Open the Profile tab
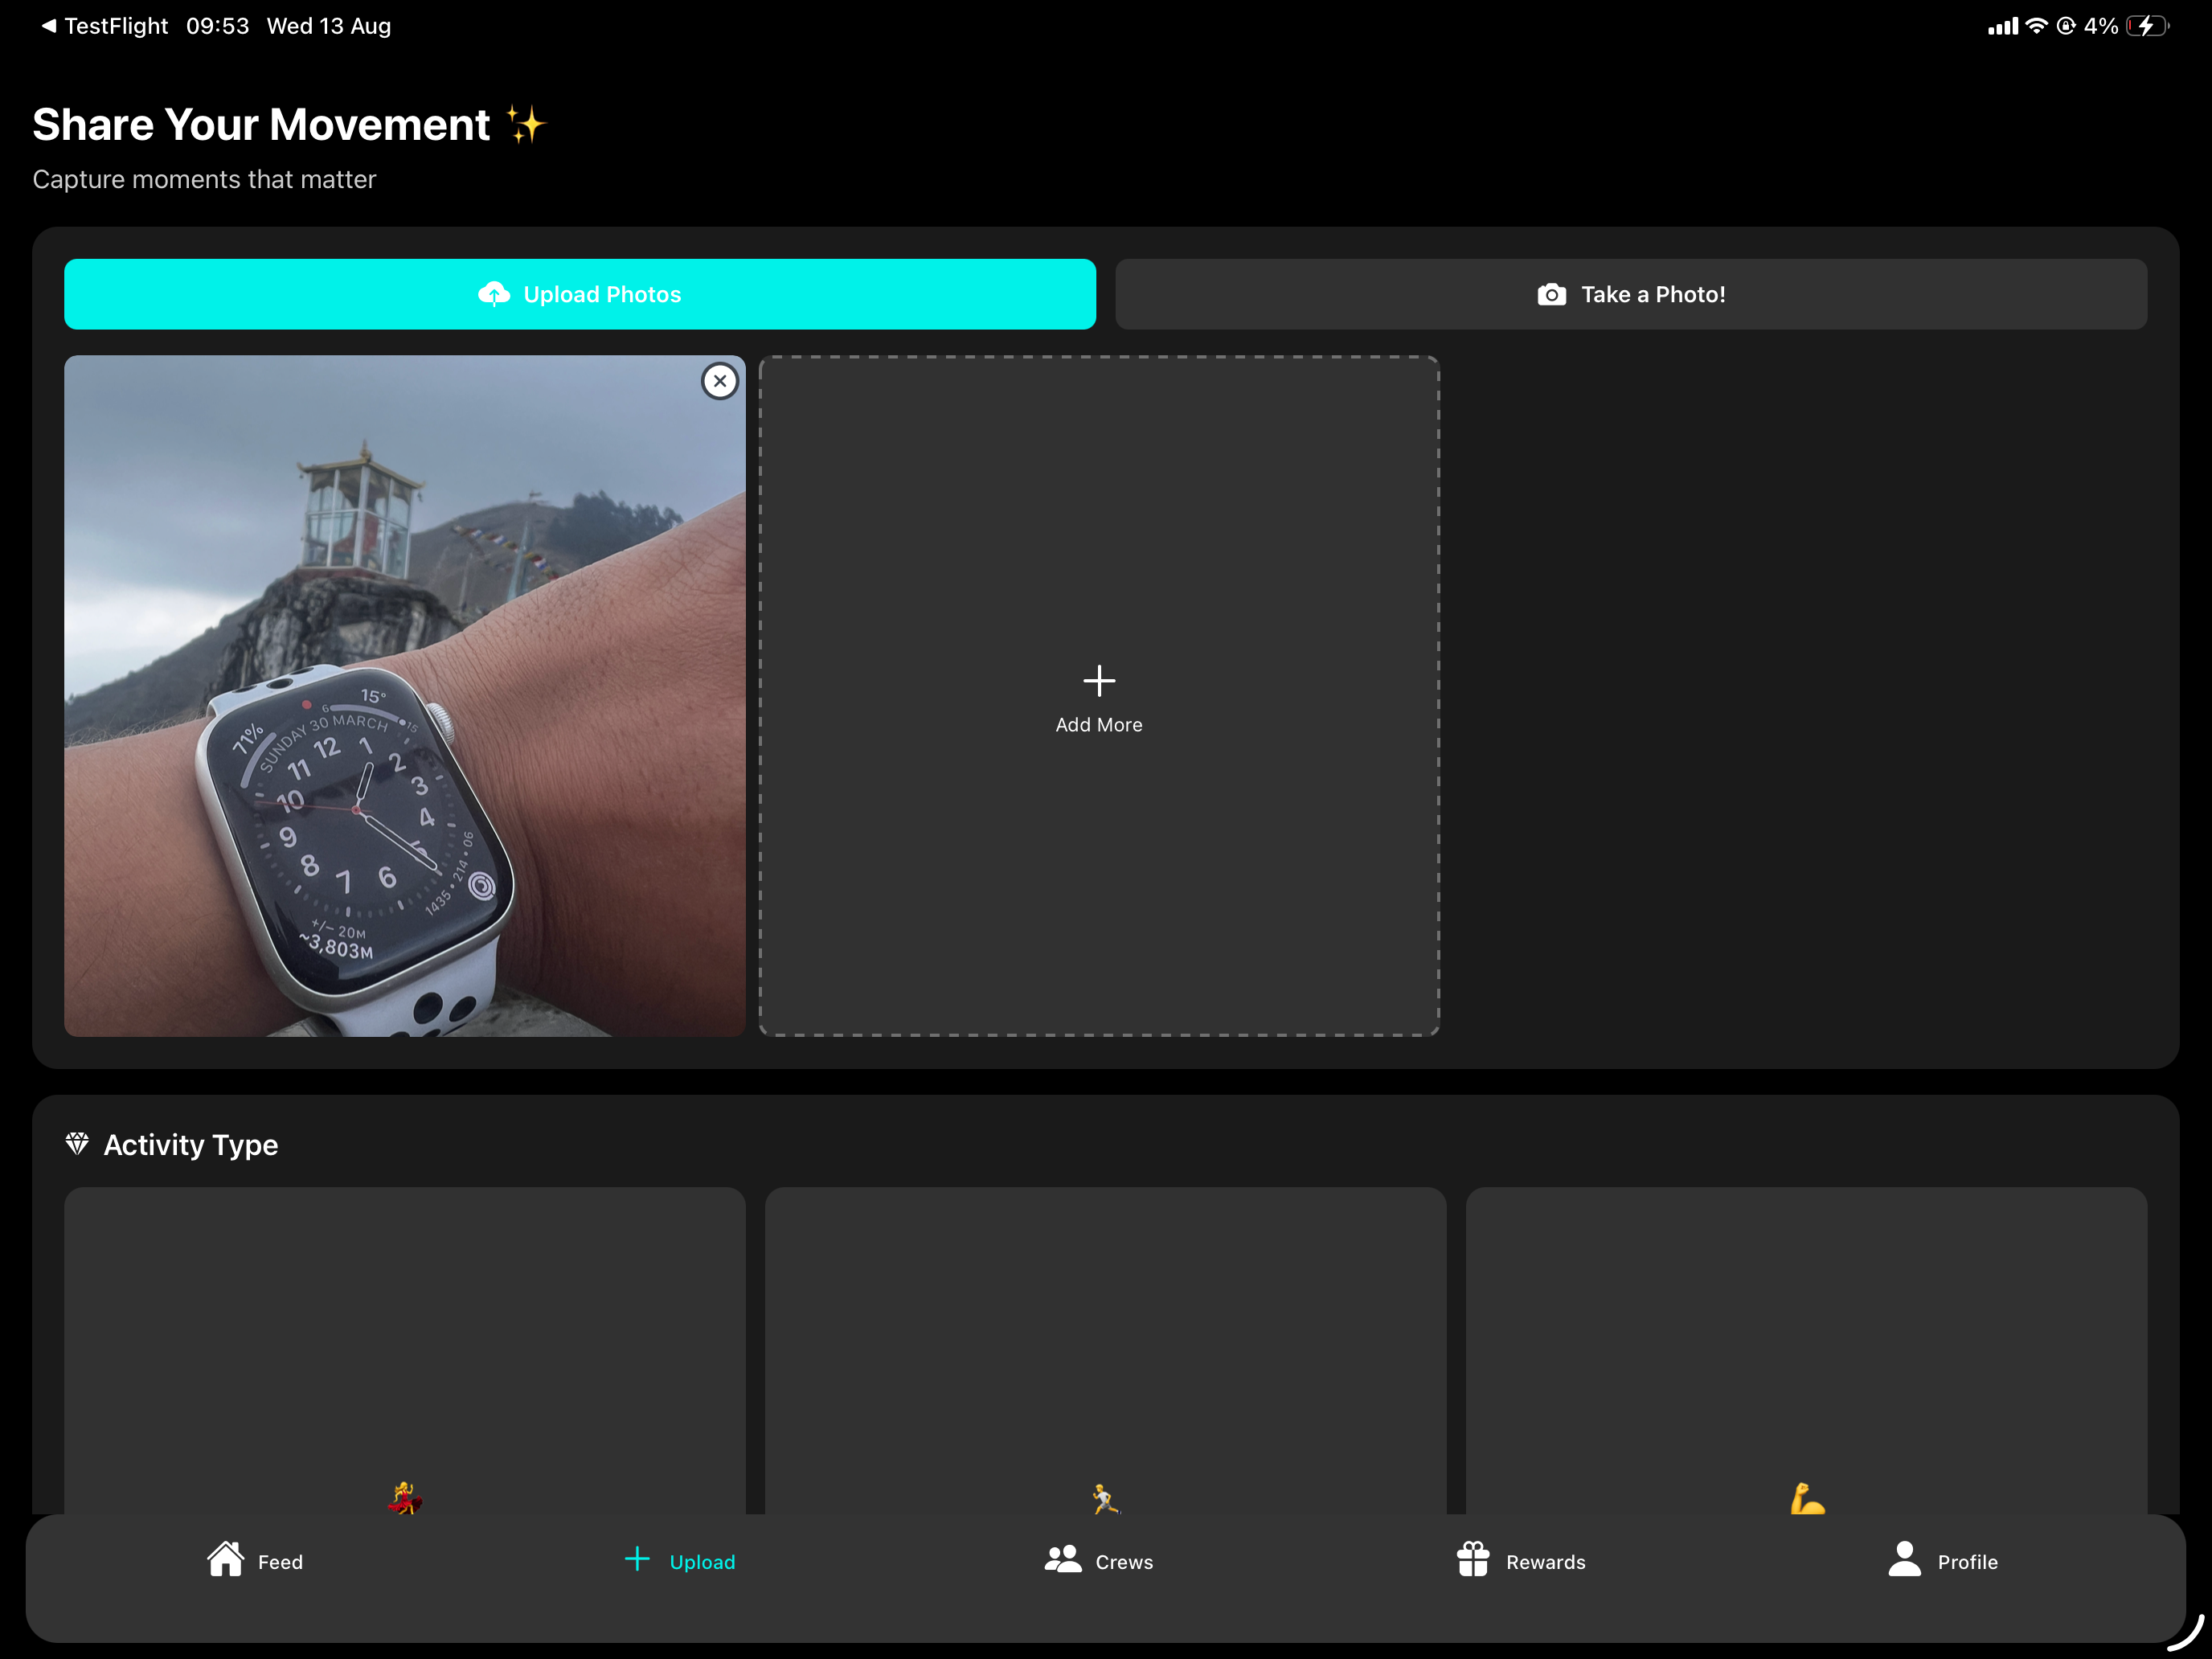Viewport: 2212px width, 1659px height. click(1943, 1560)
